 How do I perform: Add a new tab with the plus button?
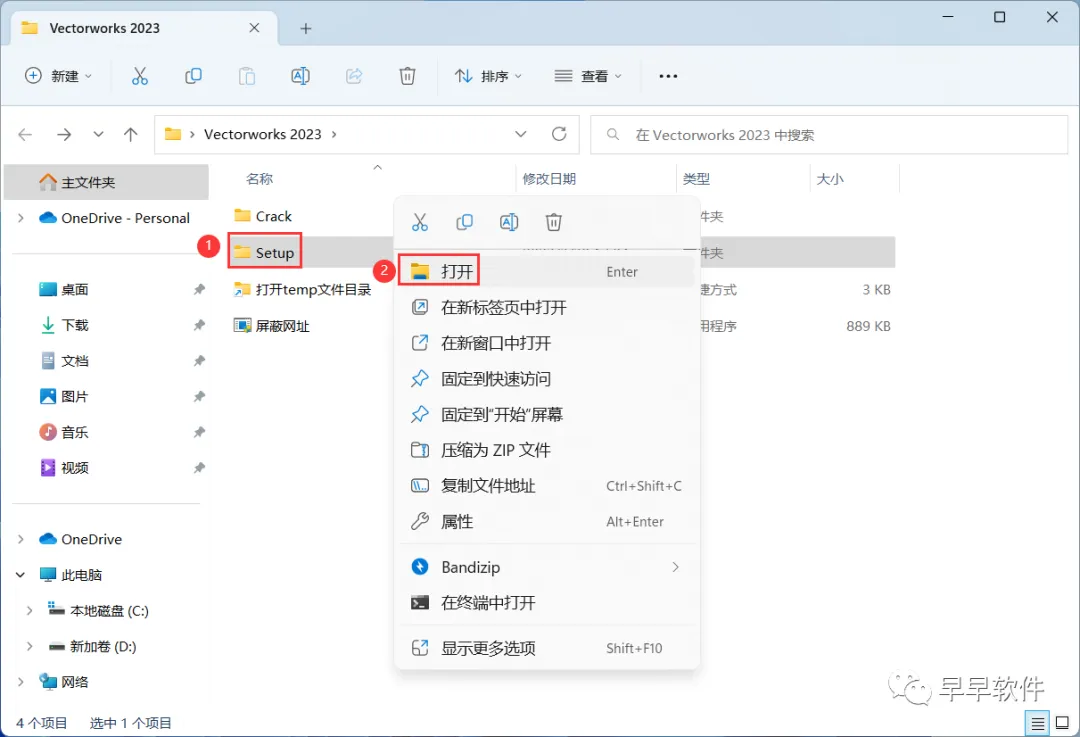pyautogui.click(x=306, y=28)
